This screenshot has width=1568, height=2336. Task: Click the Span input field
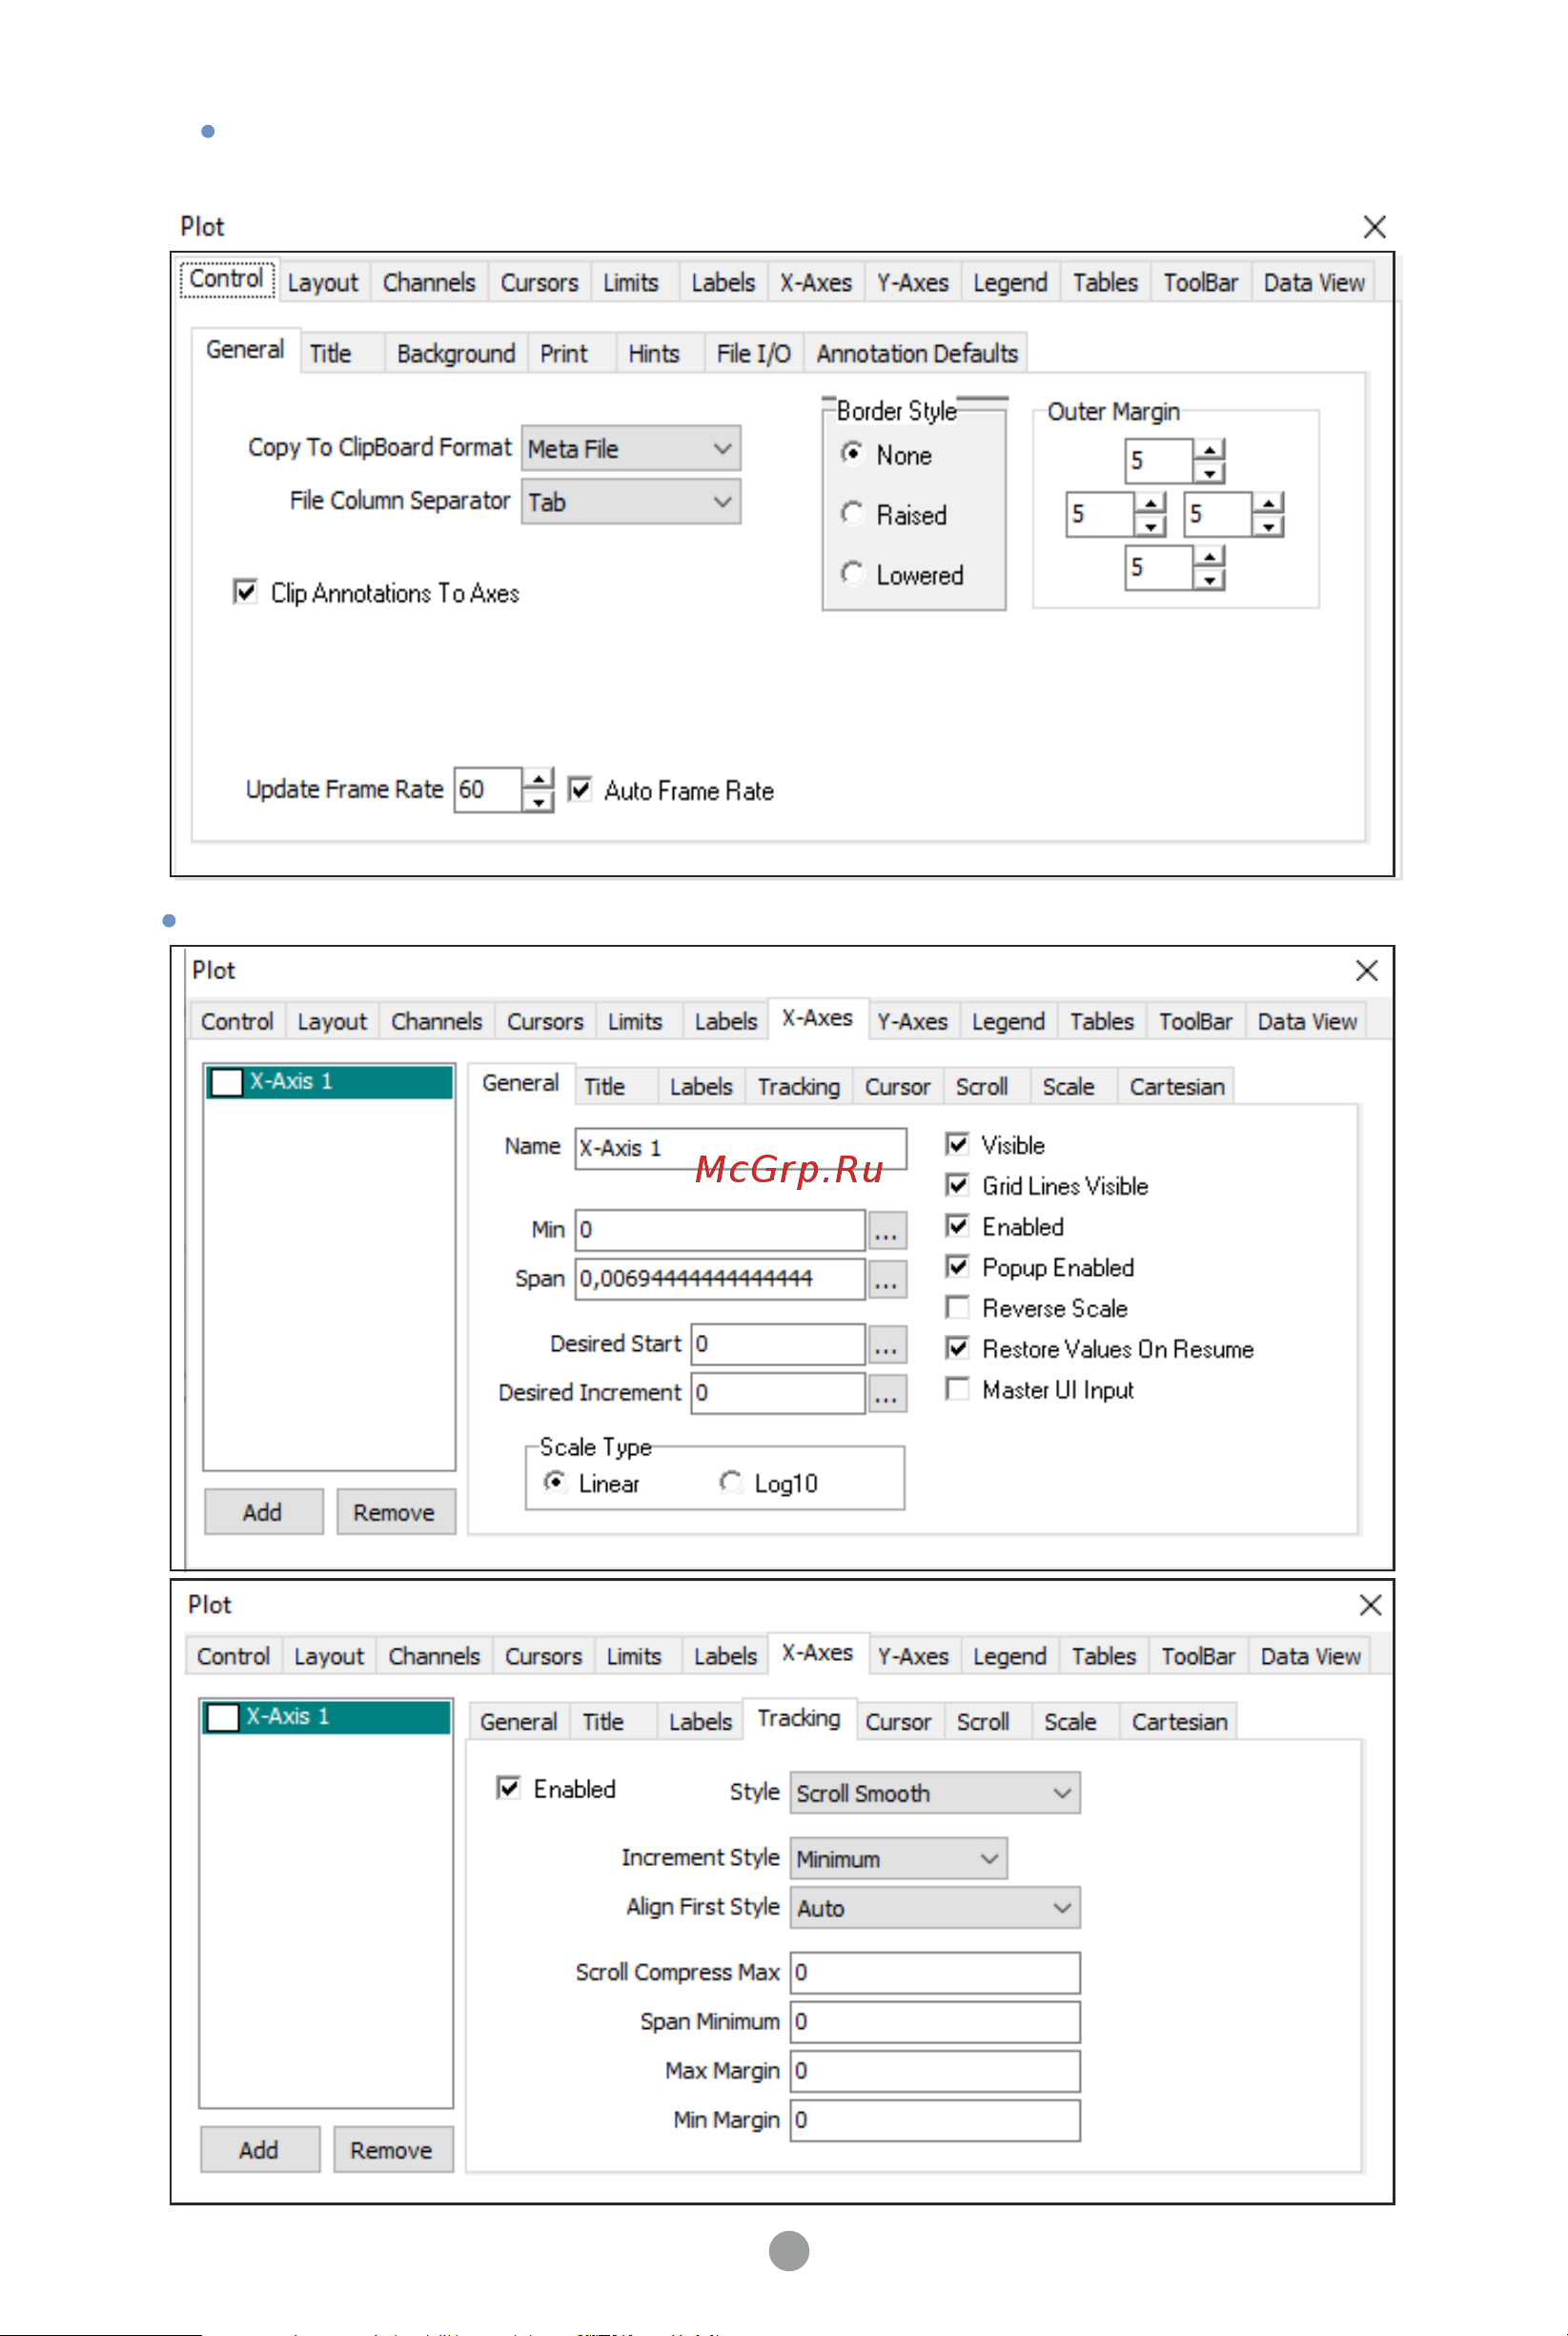(x=720, y=1279)
